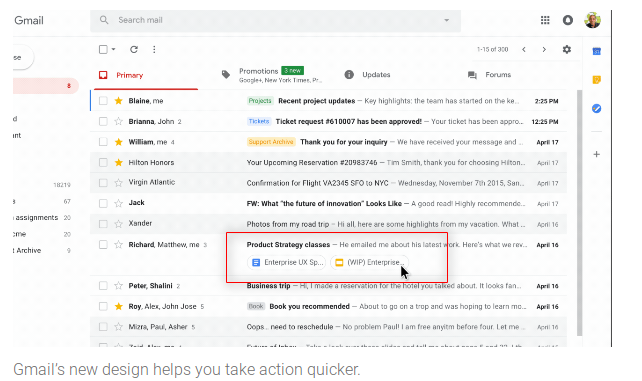Click the Support Archive label tag
Image resolution: width=642 pixels, height=381 pixels.
[271, 142]
